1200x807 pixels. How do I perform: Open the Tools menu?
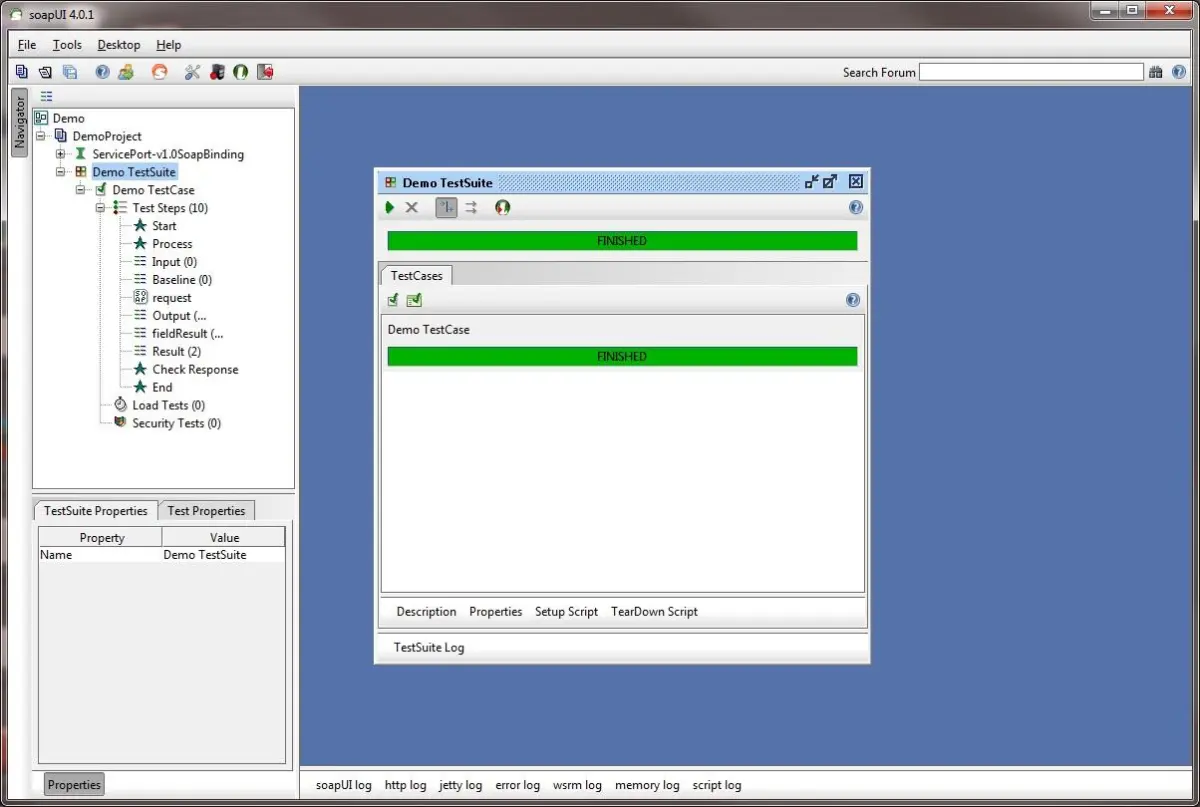click(67, 45)
